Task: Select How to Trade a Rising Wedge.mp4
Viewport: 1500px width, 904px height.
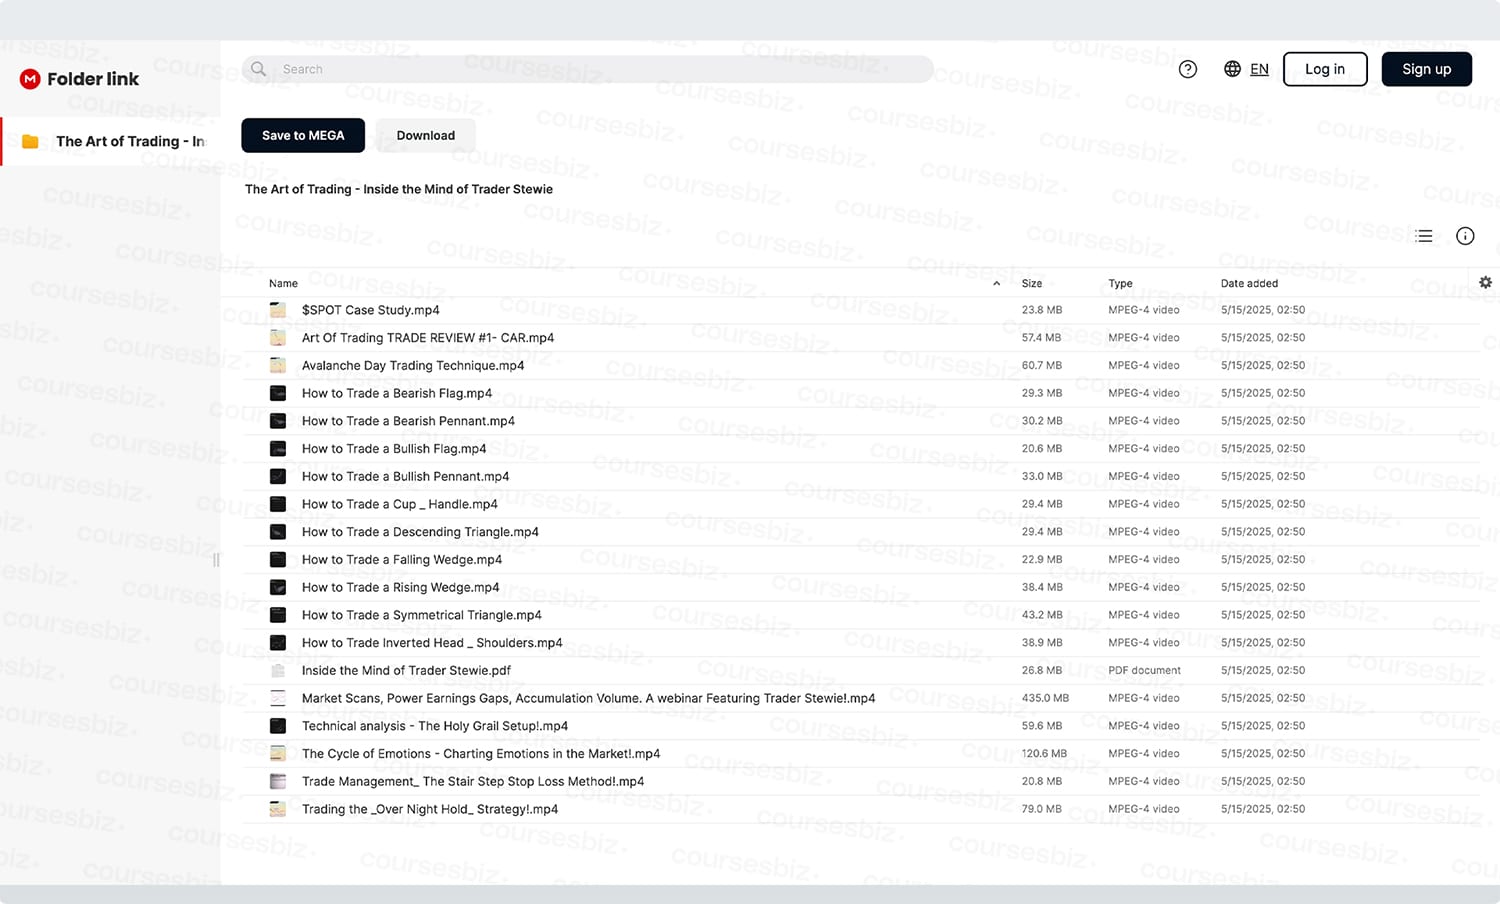Action: coord(400,587)
